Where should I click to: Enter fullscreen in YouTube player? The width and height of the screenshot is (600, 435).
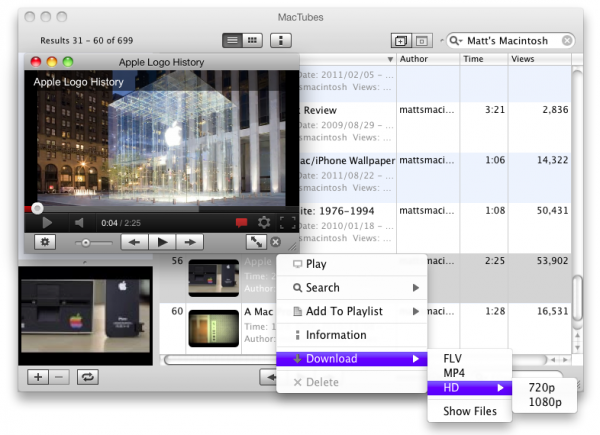(288, 223)
